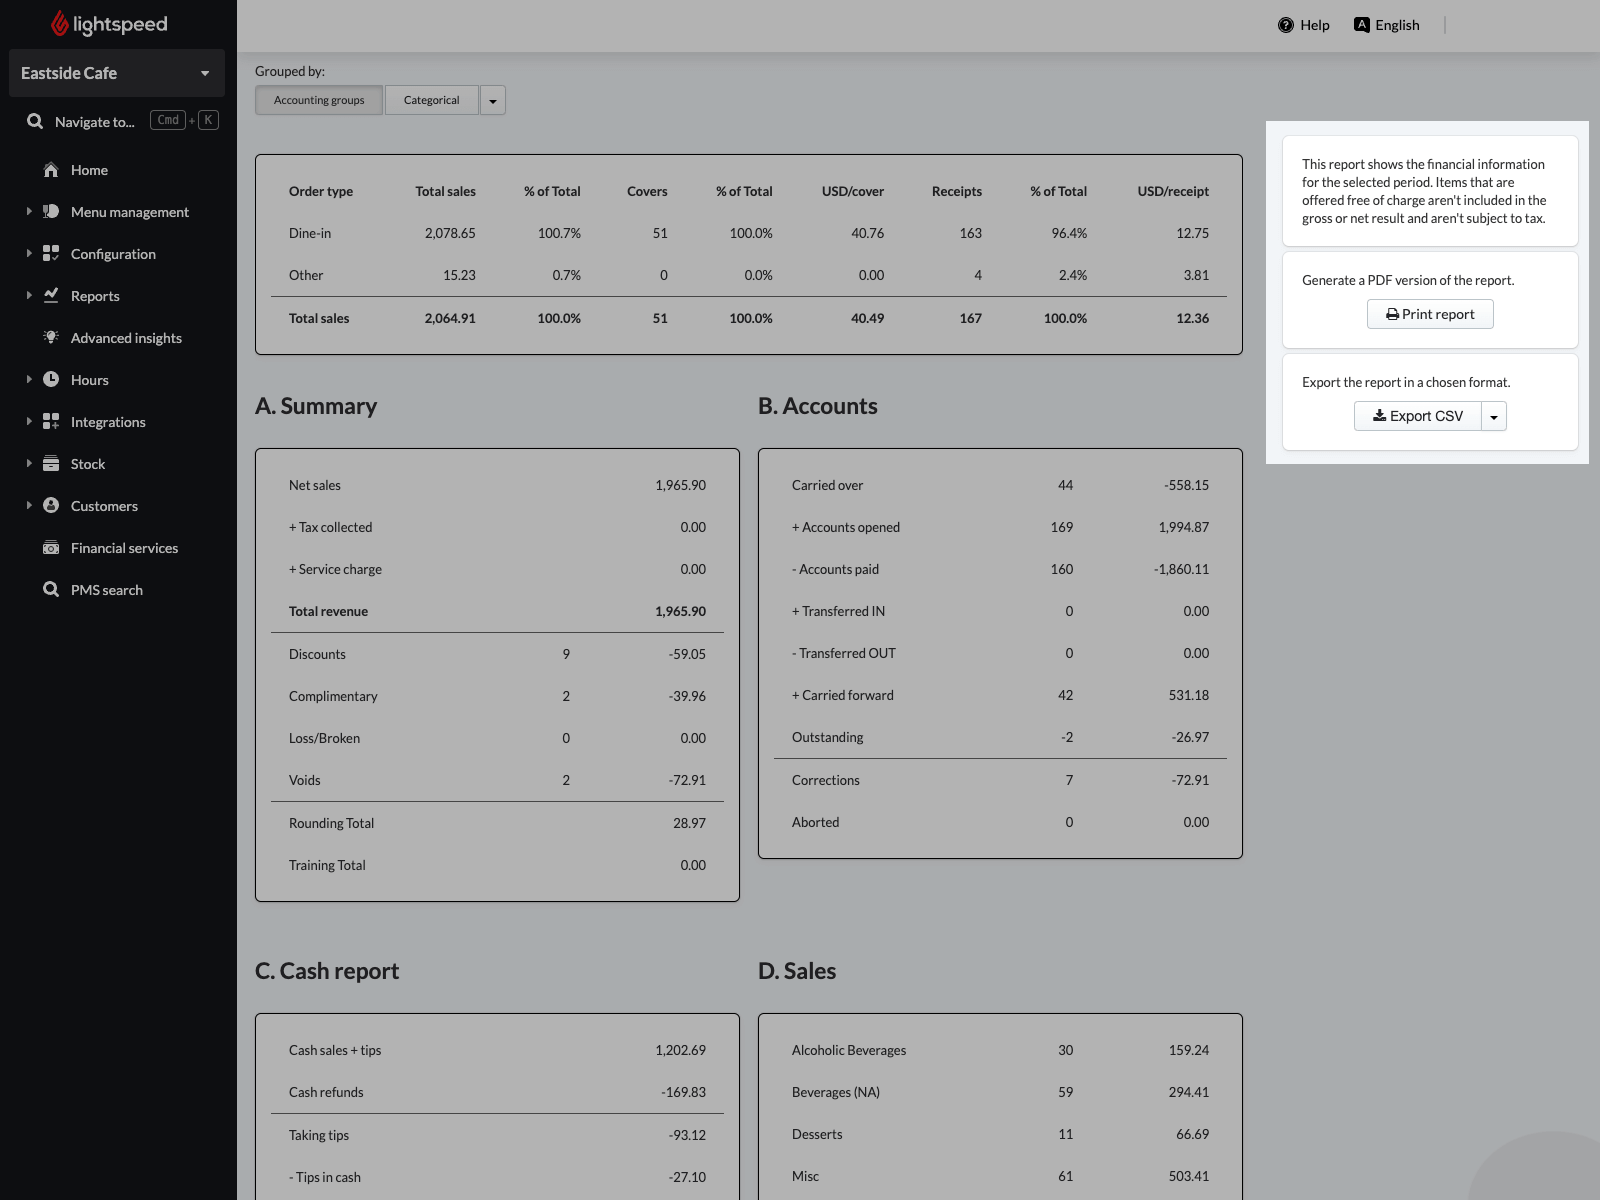Click the Configuration grid icon
Viewport: 1600px width, 1200px height.
point(51,254)
